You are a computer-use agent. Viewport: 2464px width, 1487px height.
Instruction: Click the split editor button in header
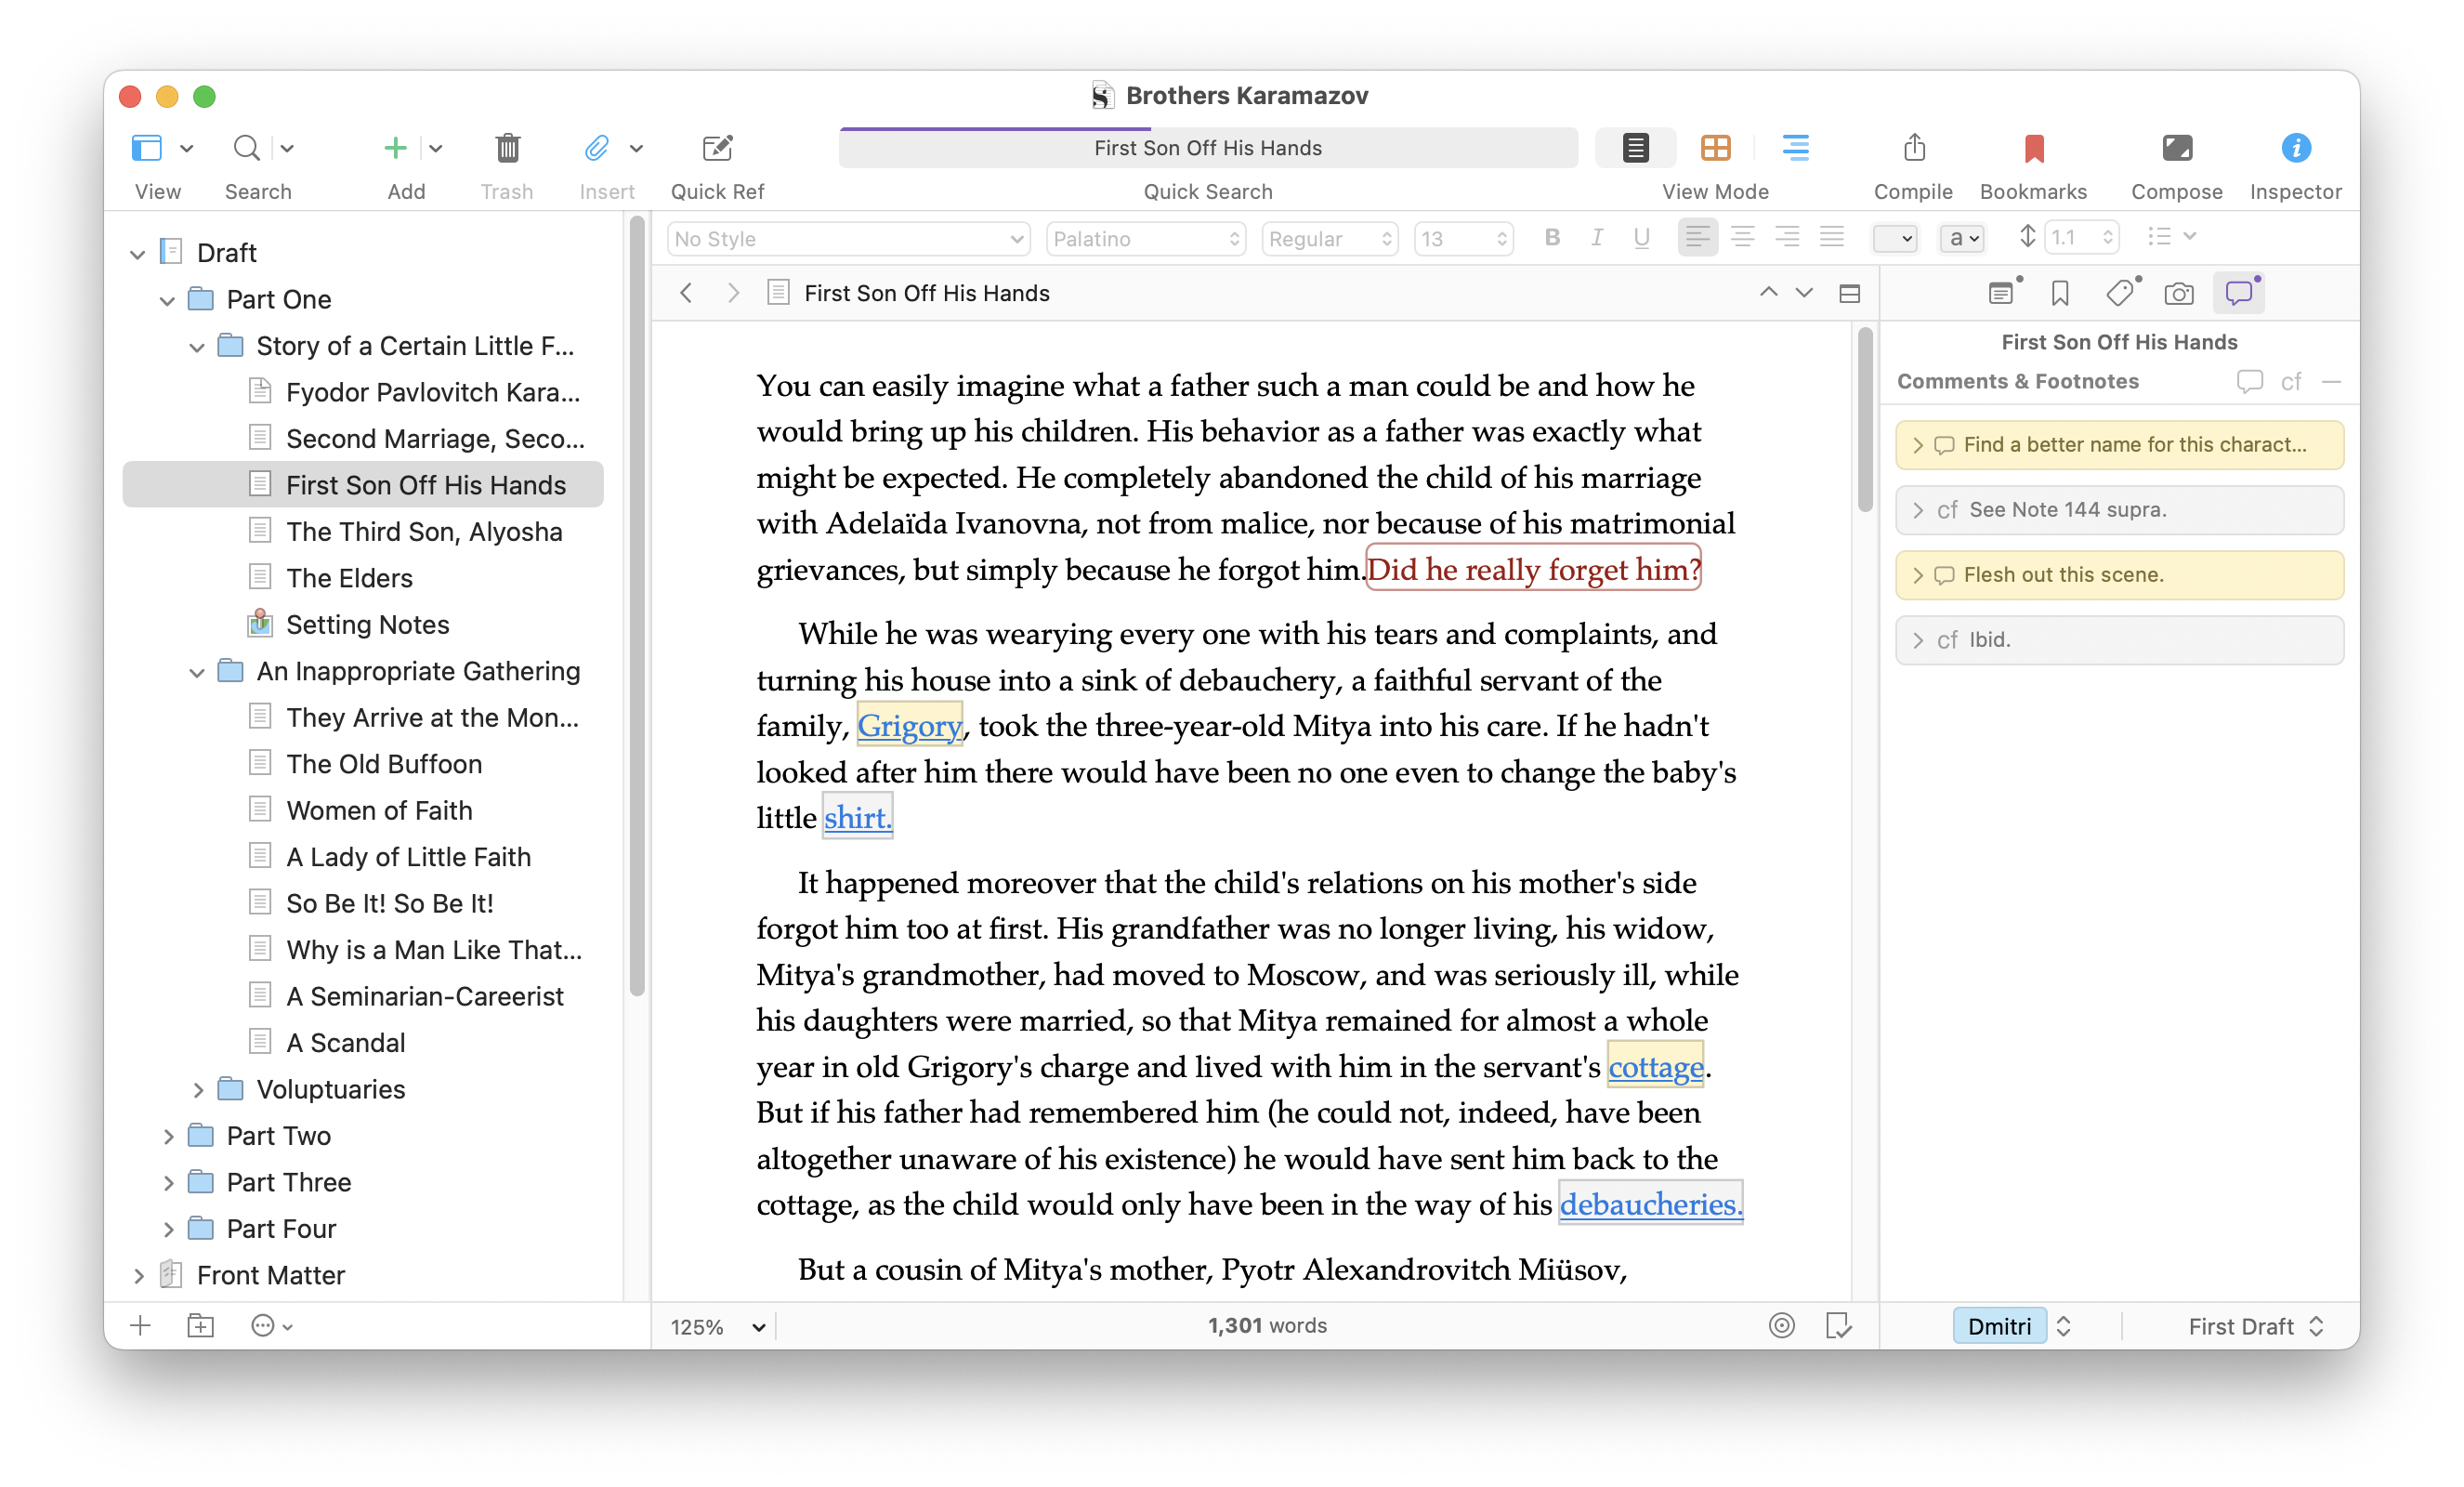[1849, 294]
